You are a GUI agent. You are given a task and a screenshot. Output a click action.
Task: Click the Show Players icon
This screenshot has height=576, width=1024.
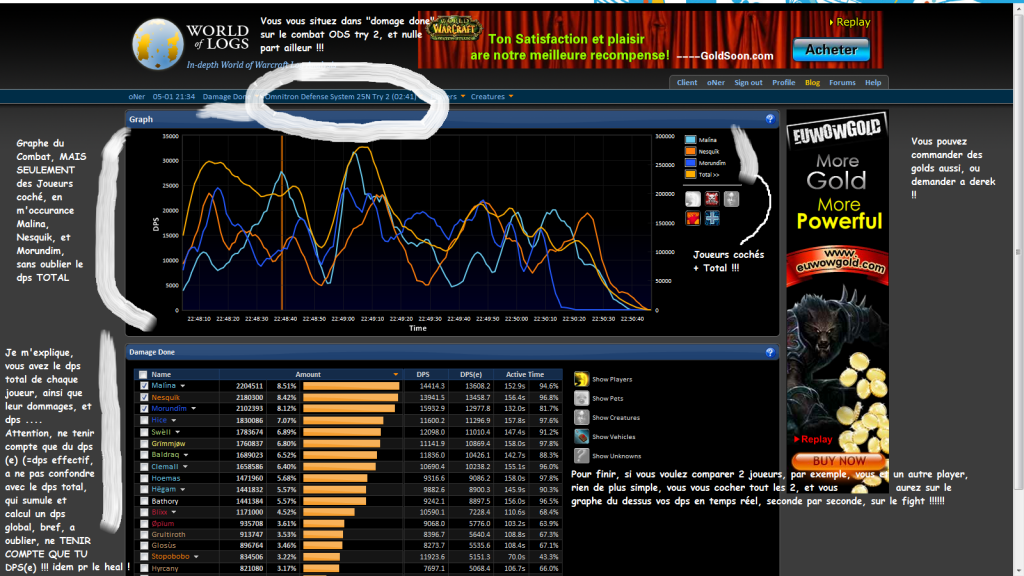point(581,379)
